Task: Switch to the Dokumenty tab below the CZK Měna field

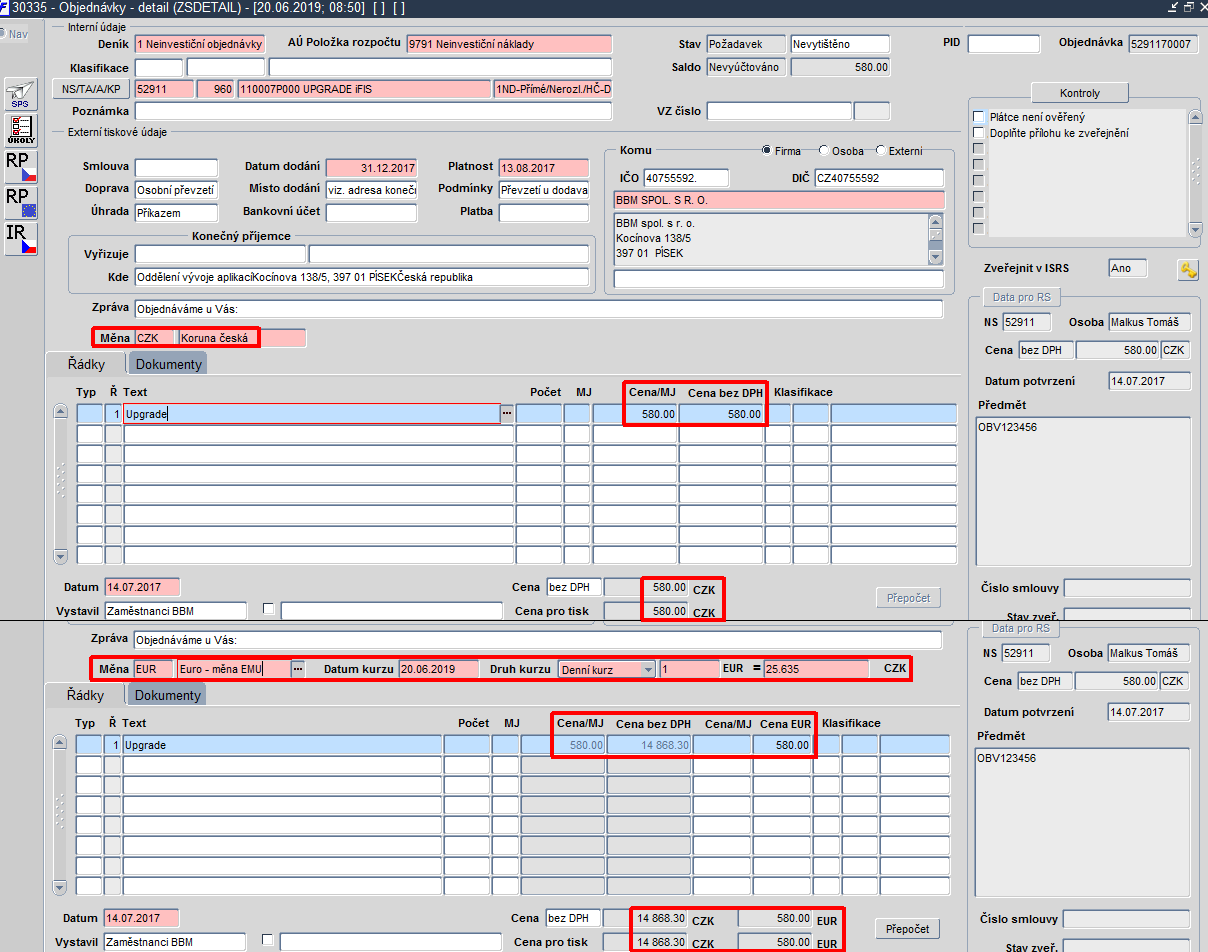Action: [x=169, y=364]
